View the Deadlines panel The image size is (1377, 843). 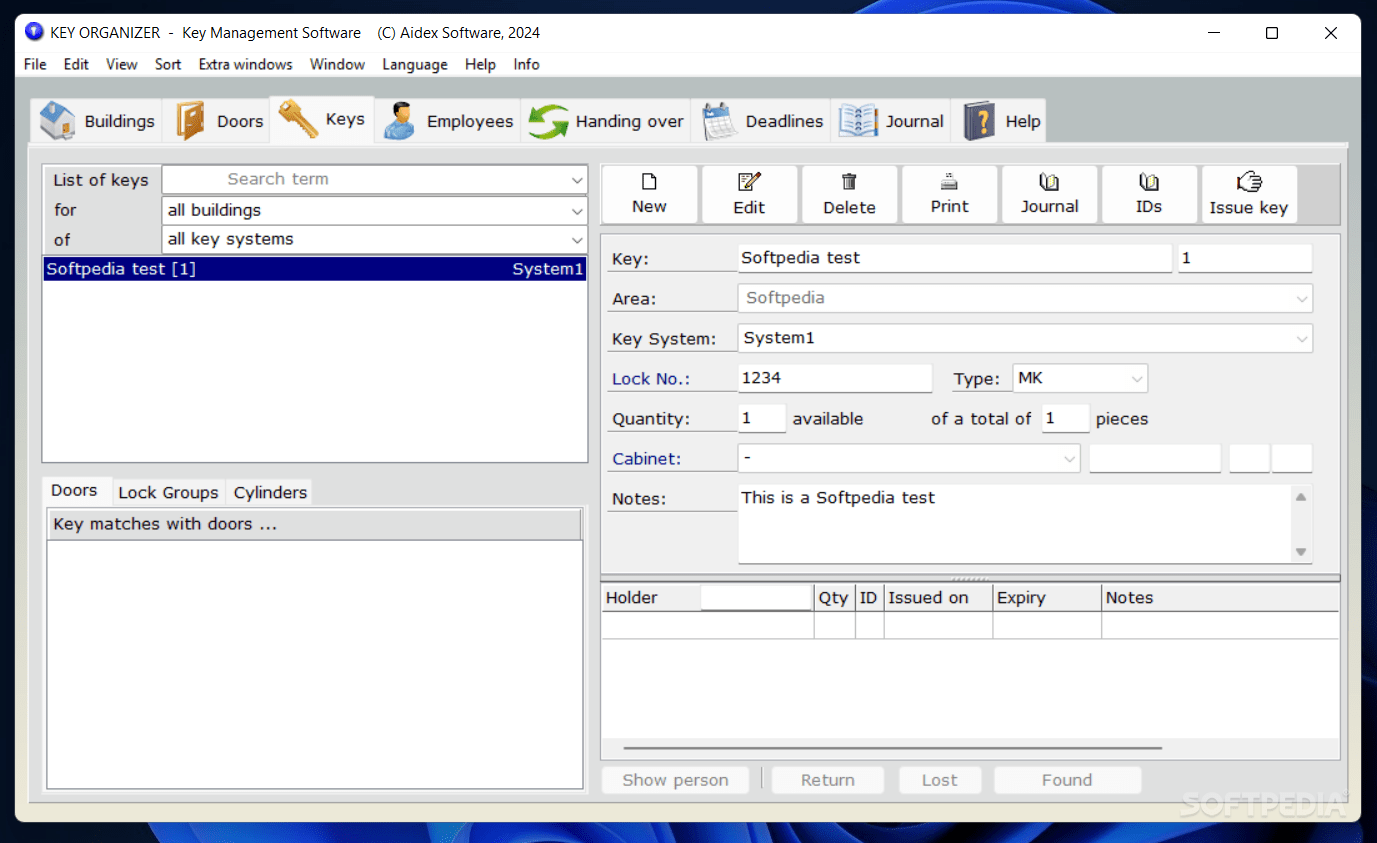coord(763,120)
